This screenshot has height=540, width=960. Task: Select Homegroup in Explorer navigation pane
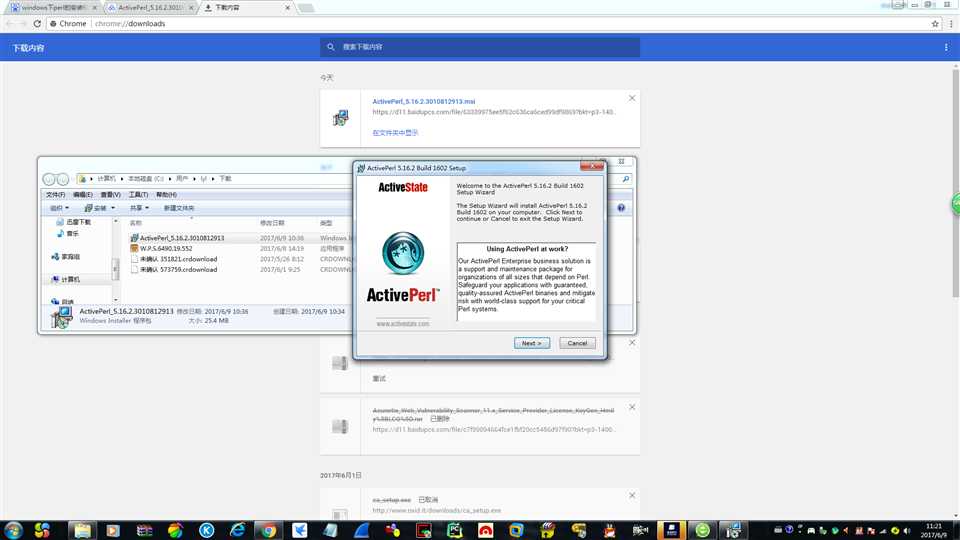click(66, 257)
